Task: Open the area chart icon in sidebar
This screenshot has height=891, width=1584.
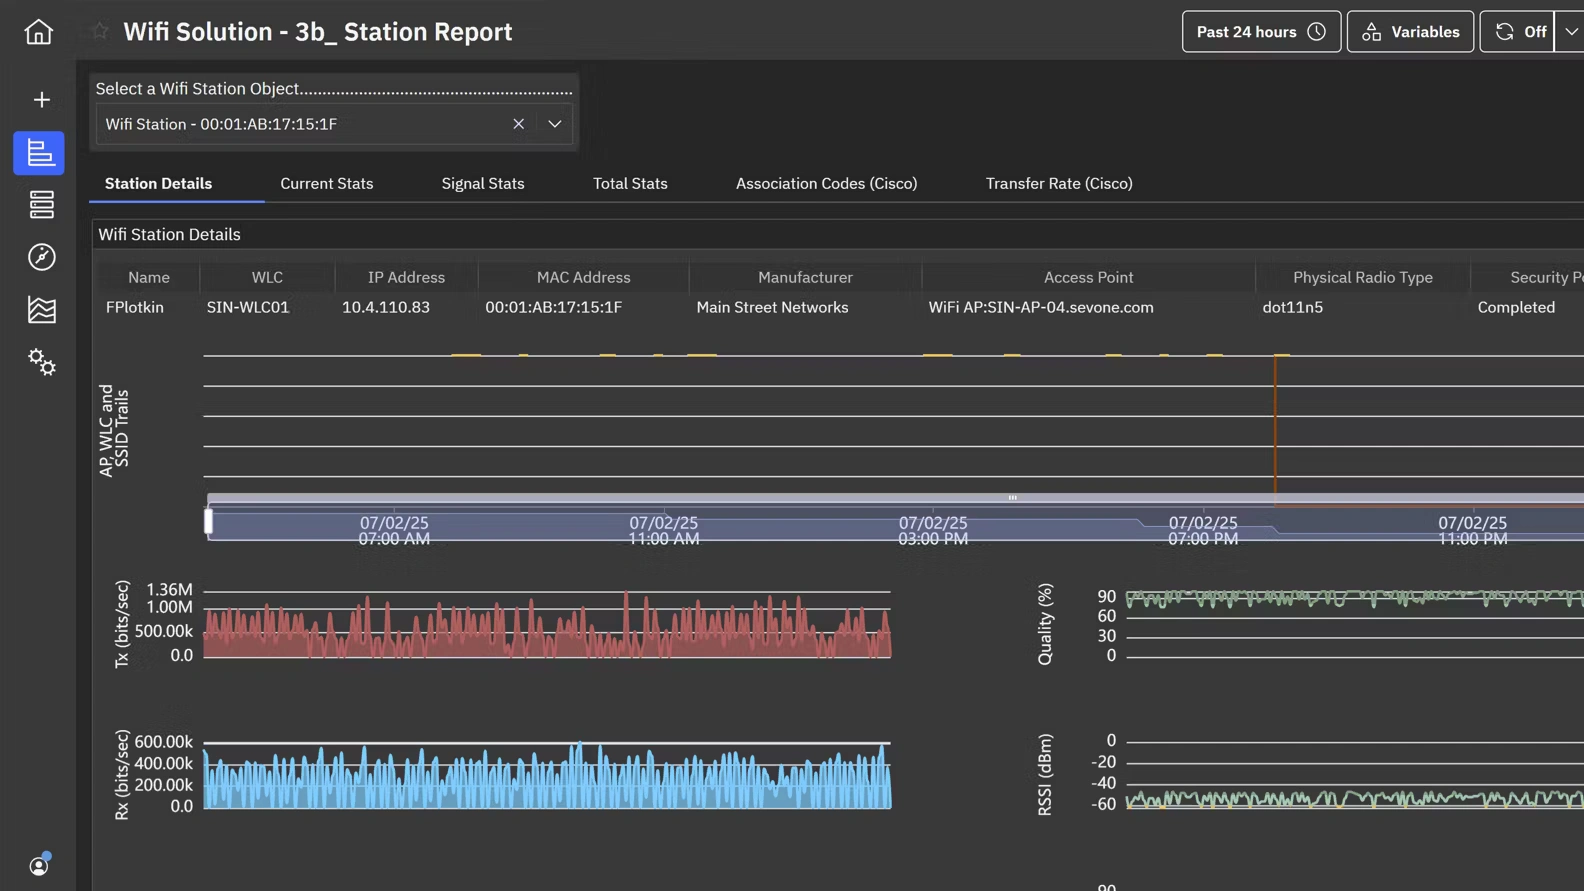Action: click(x=41, y=310)
